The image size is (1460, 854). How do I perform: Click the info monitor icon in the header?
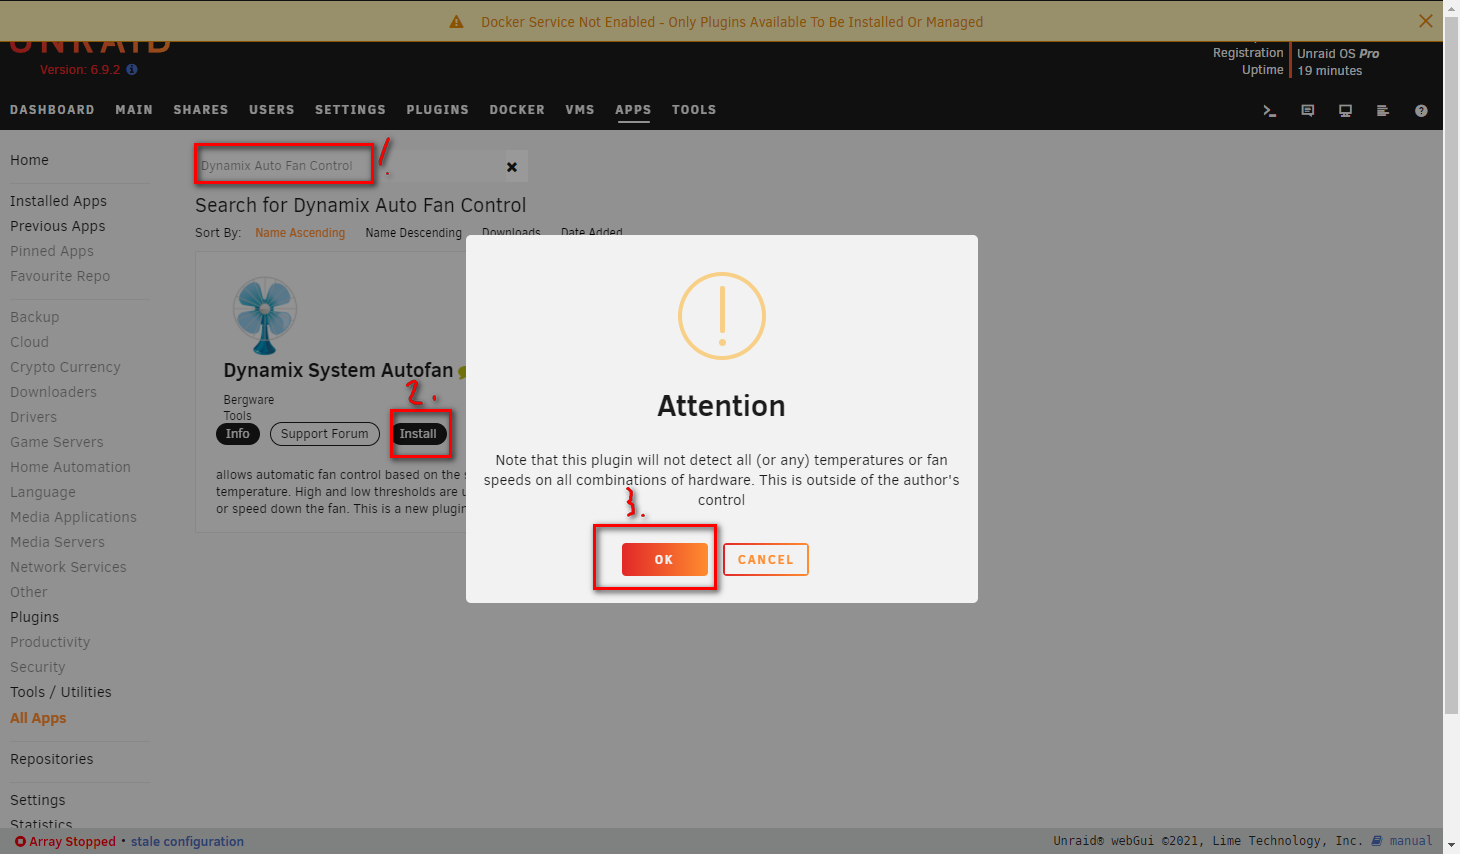pos(1345,111)
